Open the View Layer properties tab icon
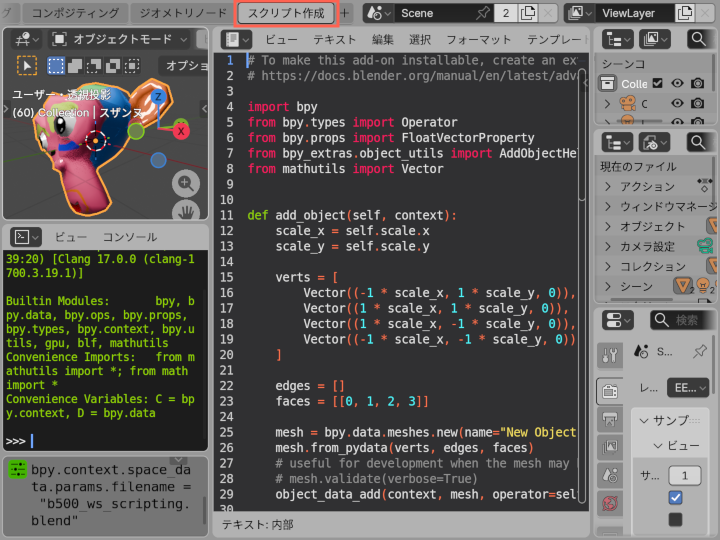The image size is (720, 540). click(x=610, y=447)
